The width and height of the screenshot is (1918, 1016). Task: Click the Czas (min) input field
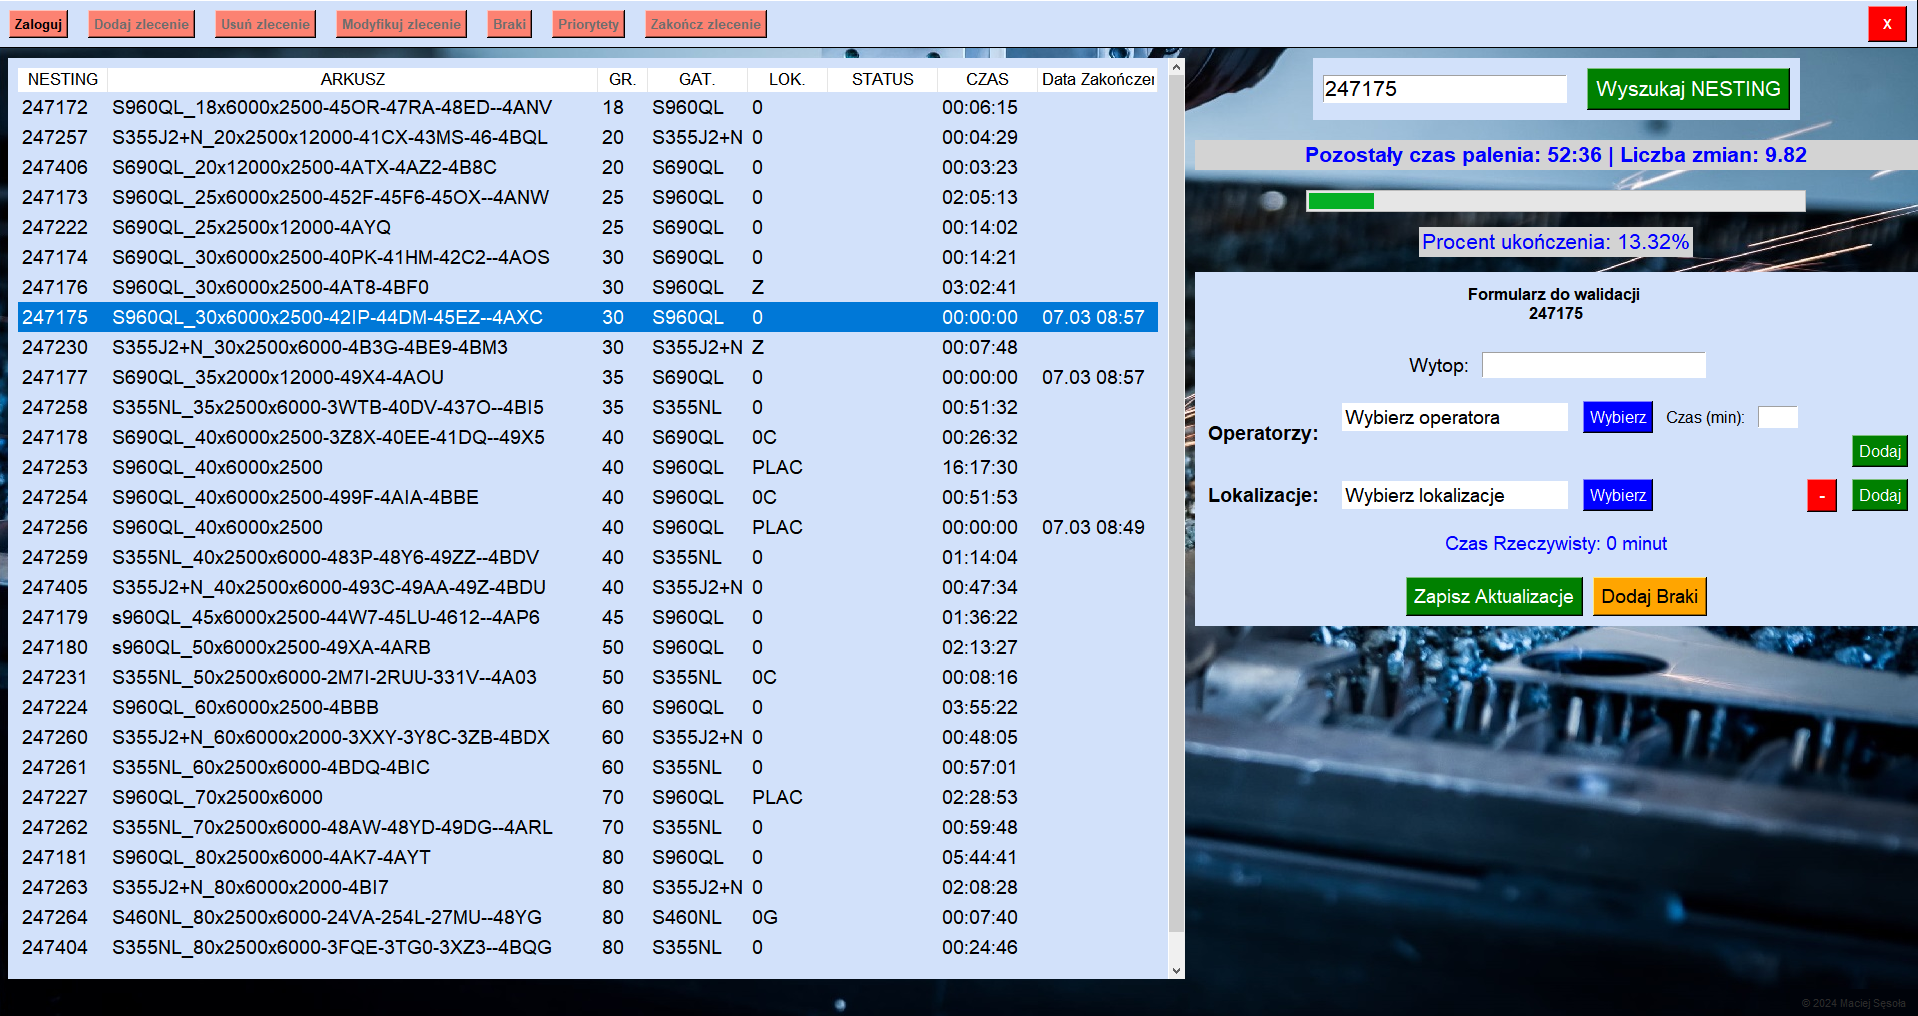point(1777,417)
